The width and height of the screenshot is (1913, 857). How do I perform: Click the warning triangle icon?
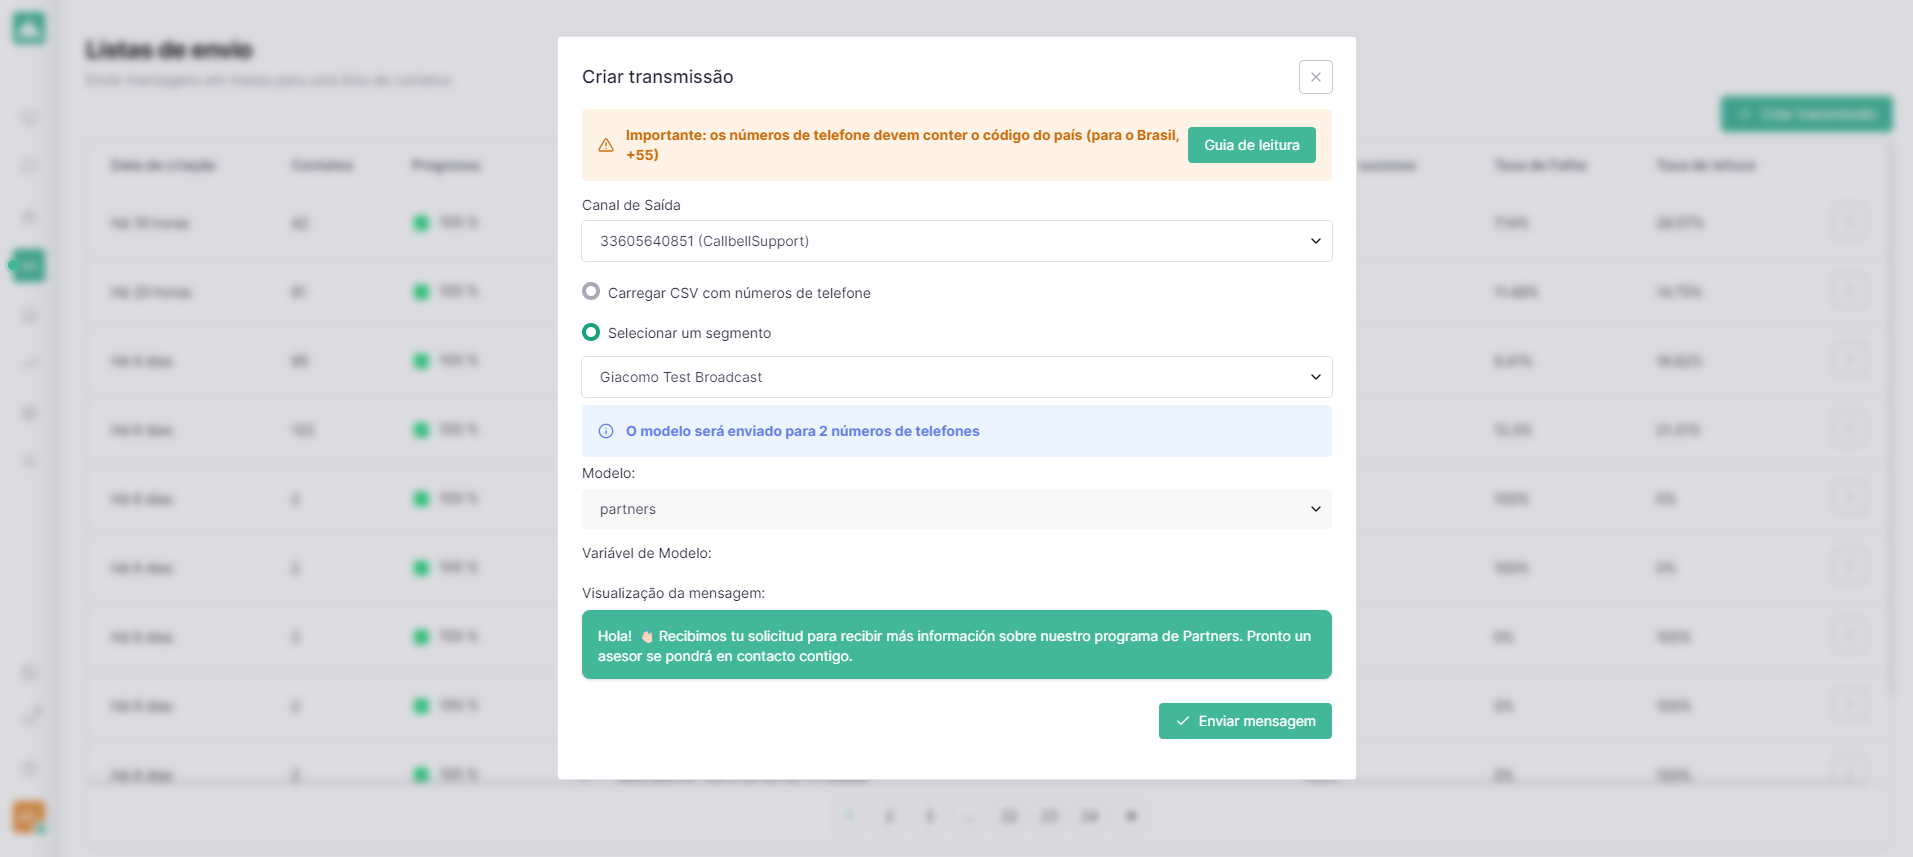[x=606, y=145]
